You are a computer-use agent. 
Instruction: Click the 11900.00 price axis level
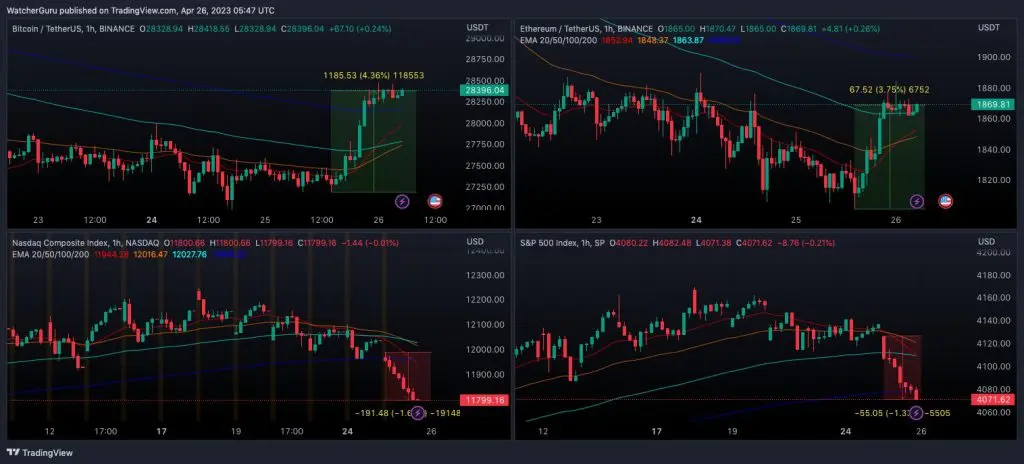point(485,374)
